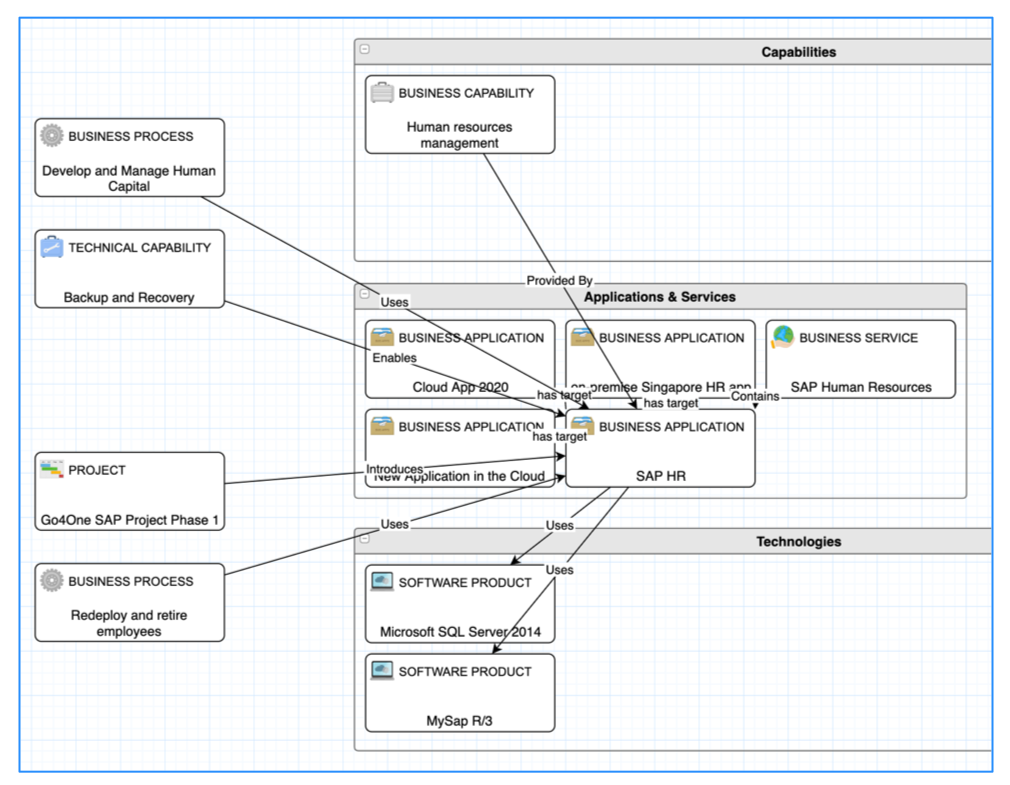Select the 'Uses' label near Applications header
The image size is (1010, 785).
pos(394,302)
